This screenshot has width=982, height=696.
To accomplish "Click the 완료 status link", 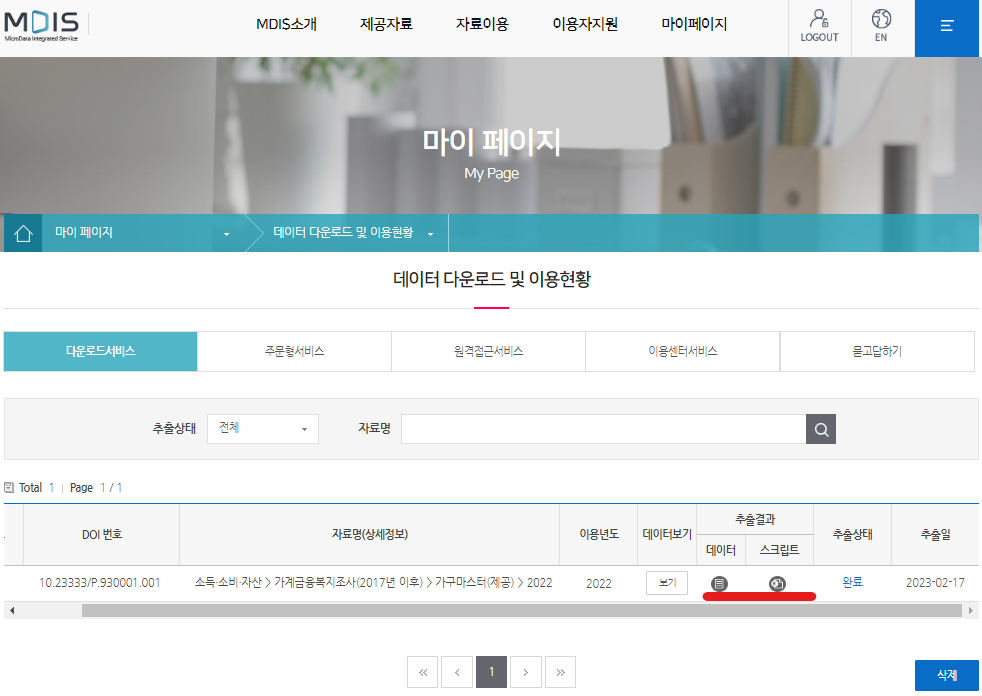I will tap(852, 582).
